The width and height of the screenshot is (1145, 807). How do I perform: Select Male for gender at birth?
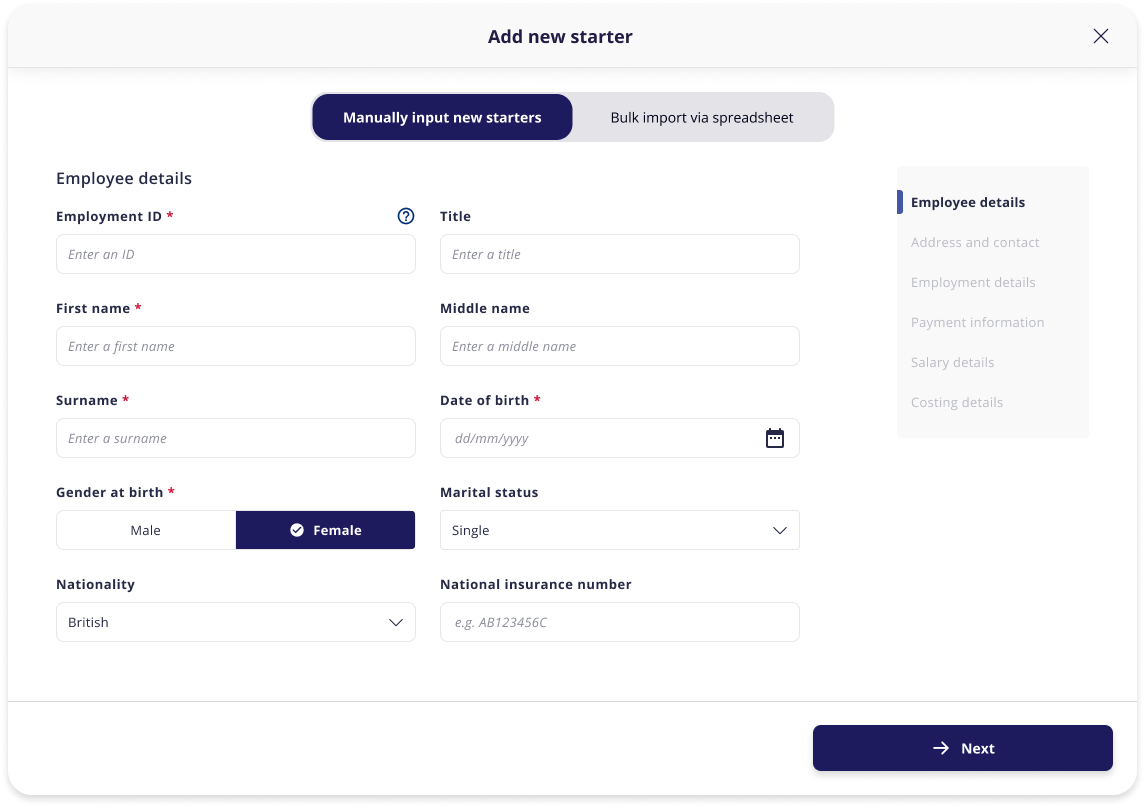pos(146,530)
